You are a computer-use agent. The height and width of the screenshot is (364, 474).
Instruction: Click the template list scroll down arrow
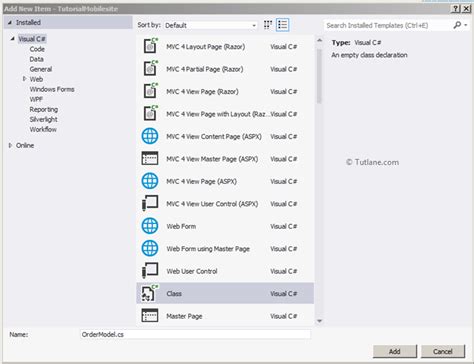pos(319,321)
